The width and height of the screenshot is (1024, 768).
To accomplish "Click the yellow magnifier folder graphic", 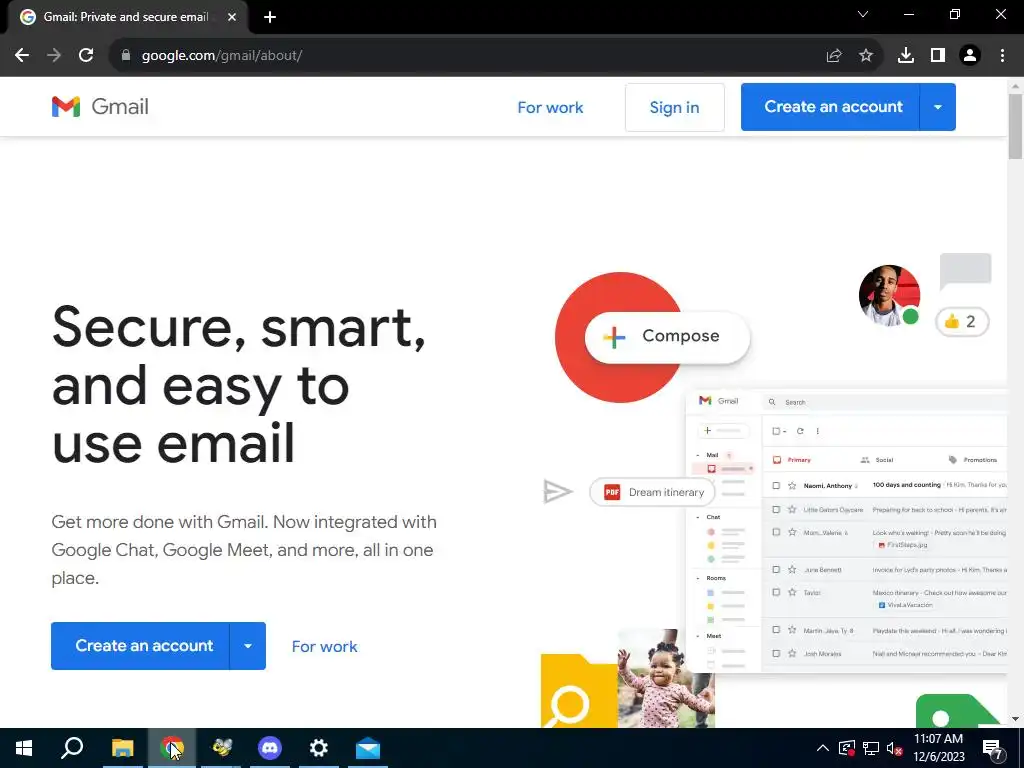I will pos(579,692).
